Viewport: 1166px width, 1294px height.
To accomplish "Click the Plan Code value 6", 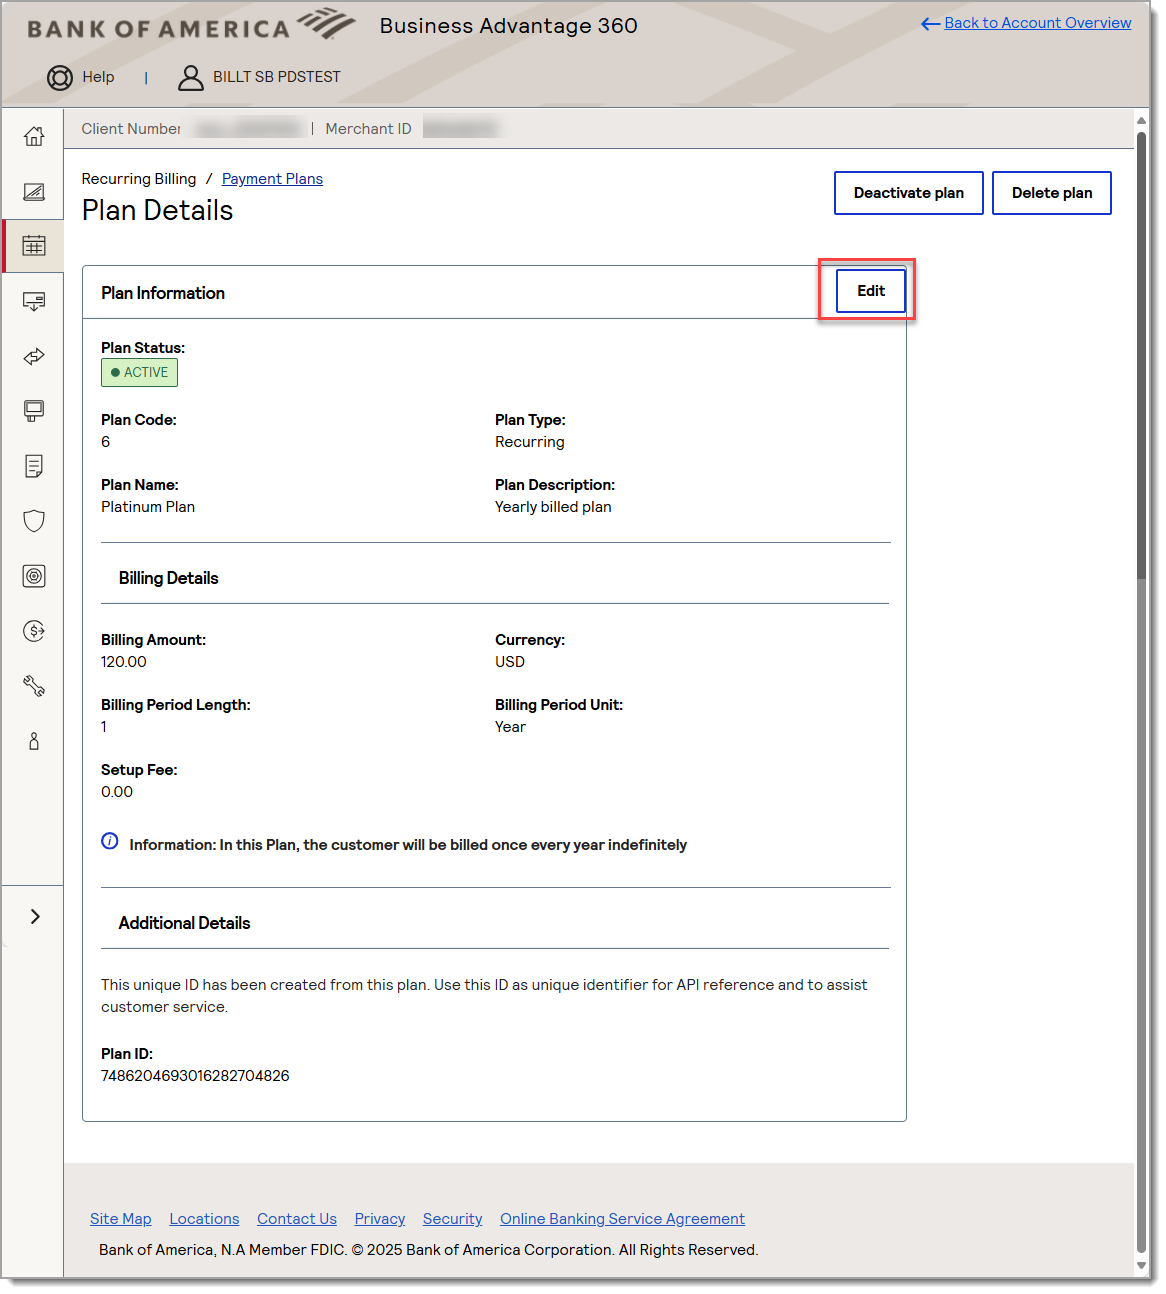I will [106, 442].
